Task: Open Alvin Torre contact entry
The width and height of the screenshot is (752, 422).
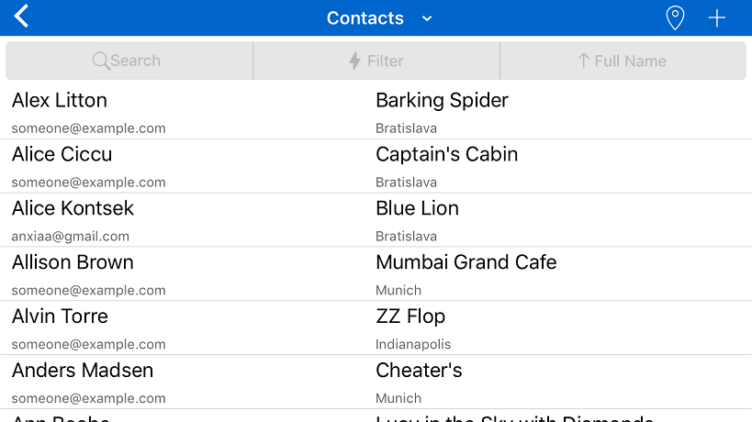Action: tap(60, 316)
